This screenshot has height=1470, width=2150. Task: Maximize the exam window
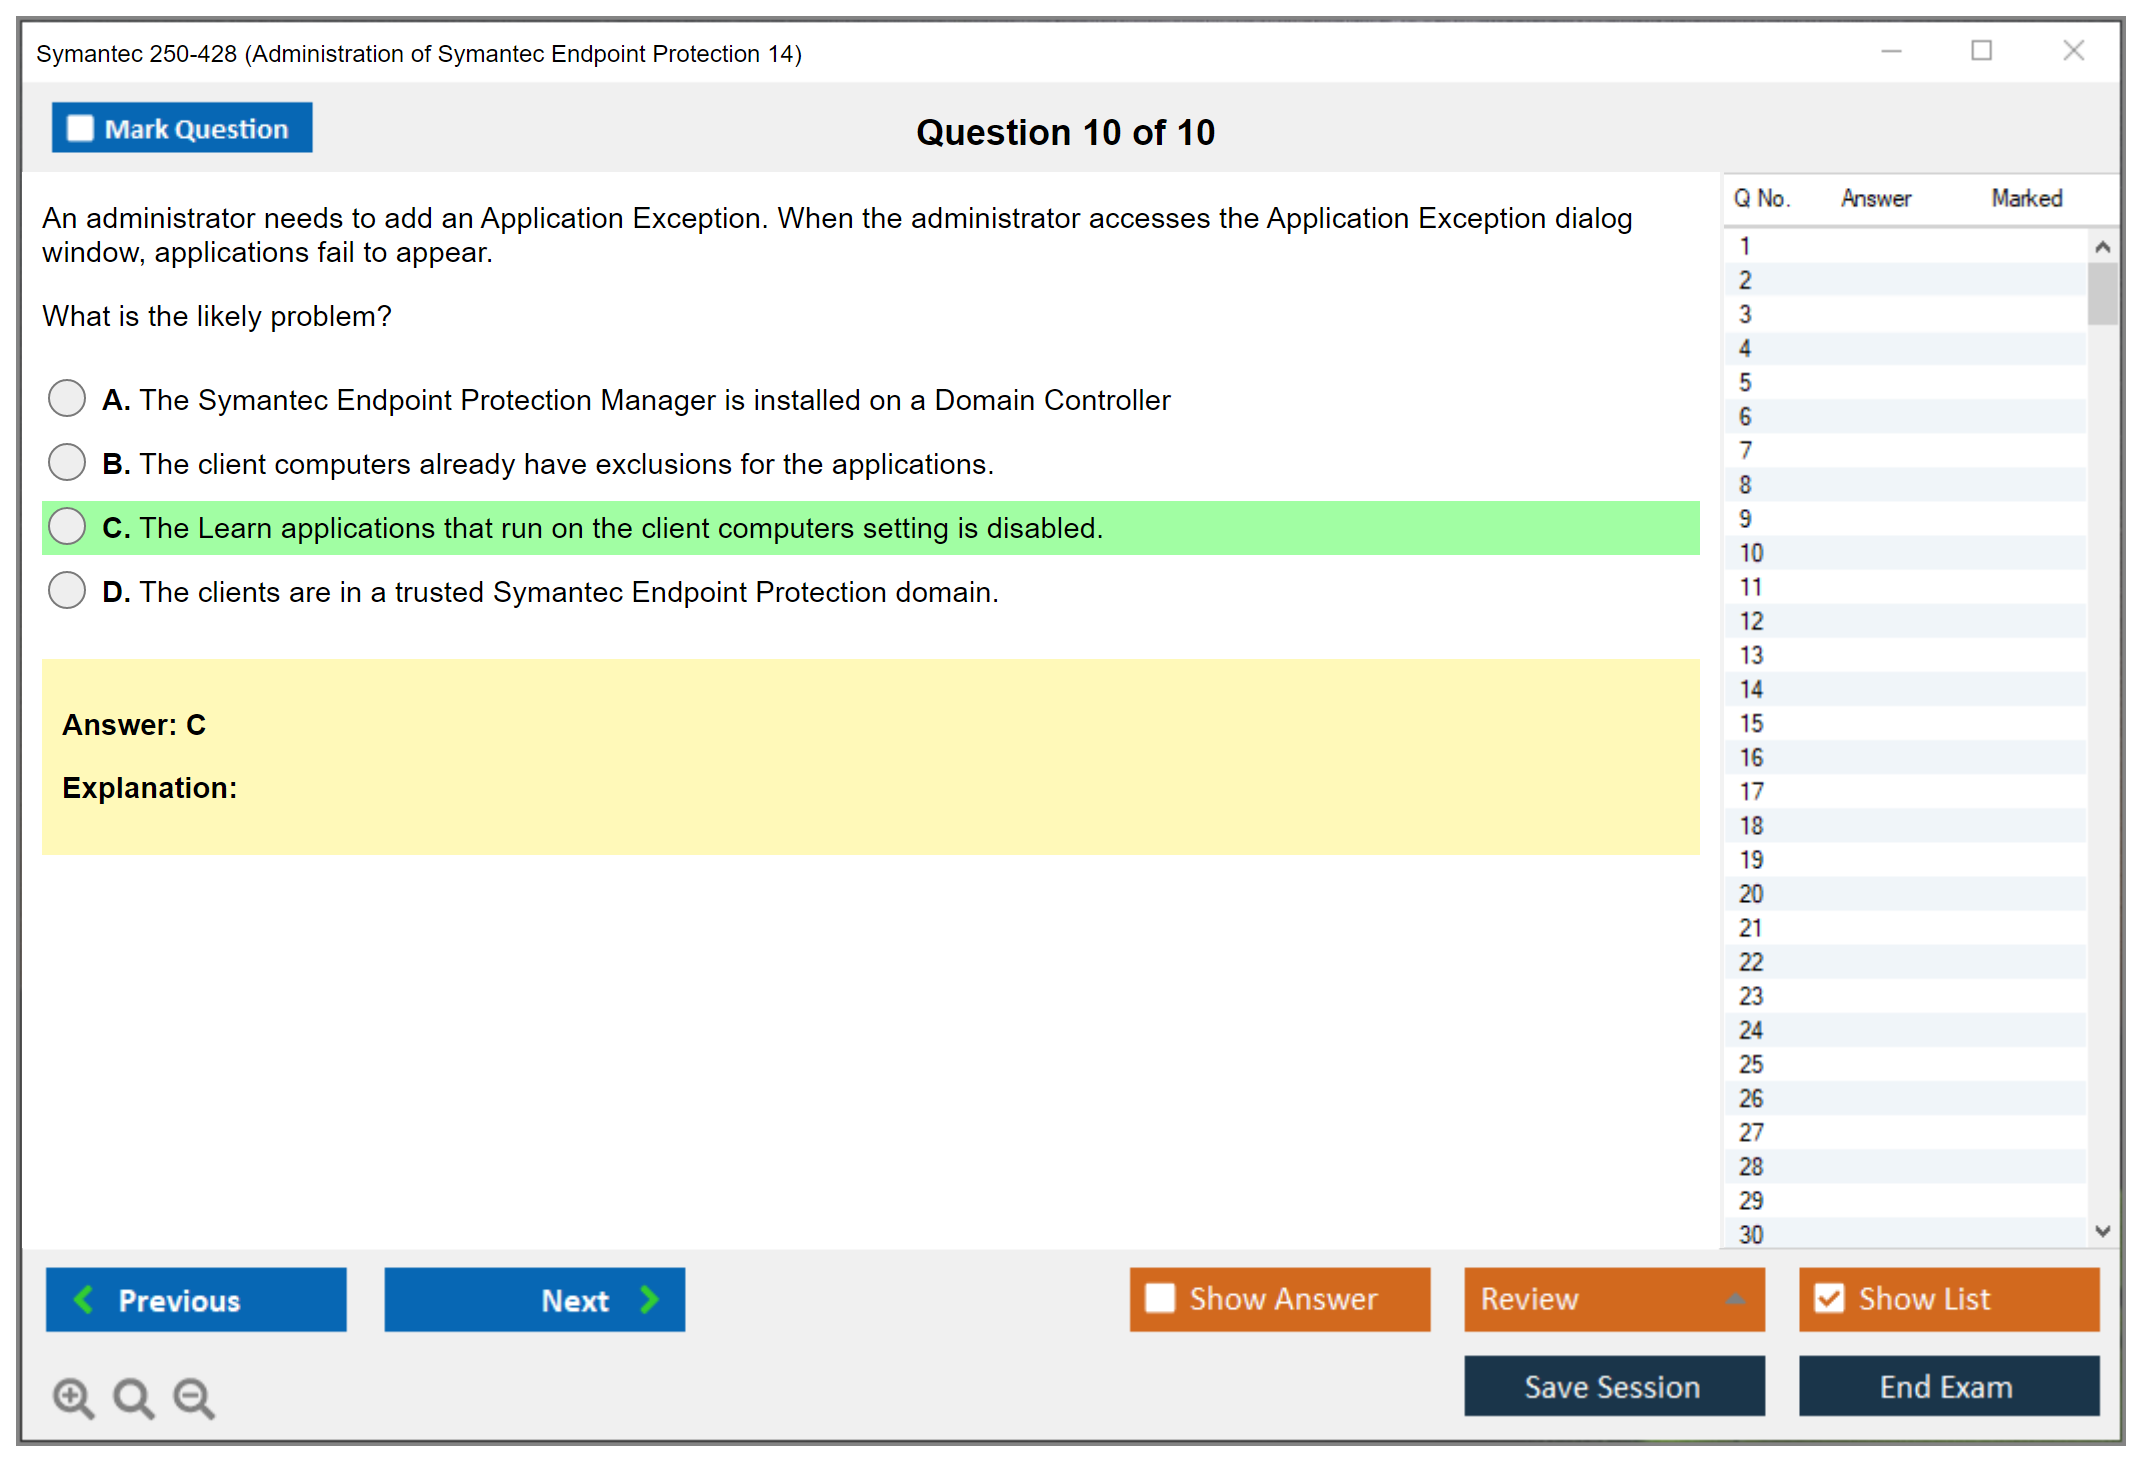pyautogui.click(x=1981, y=51)
